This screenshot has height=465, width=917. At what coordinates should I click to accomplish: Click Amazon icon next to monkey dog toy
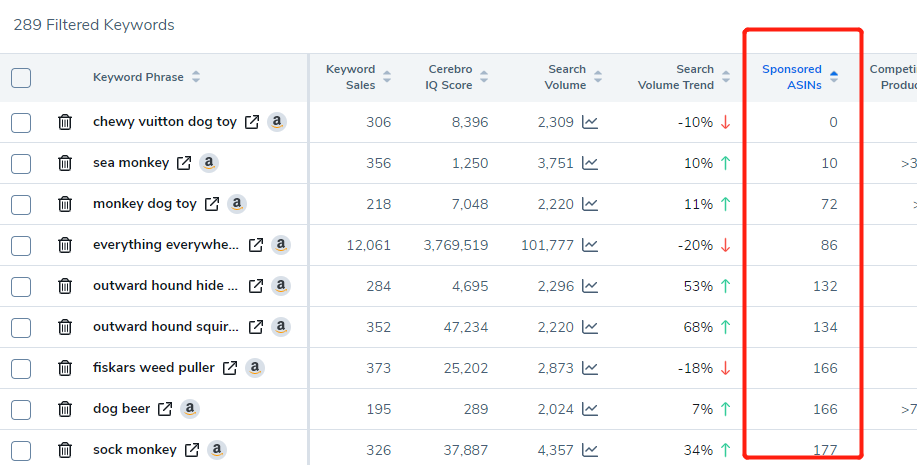237,204
